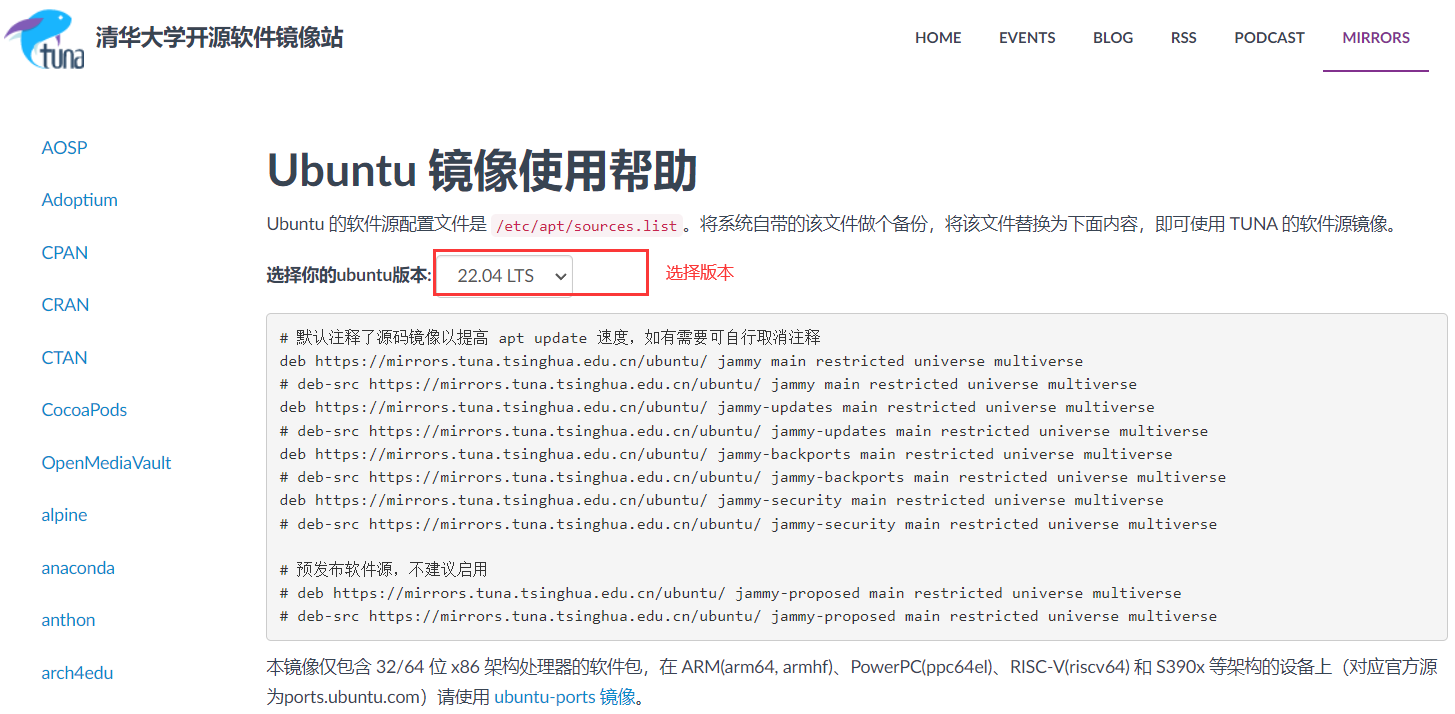This screenshot has width=1455, height=714.
Task: Go to the EVENTS page
Action: pos(1027,38)
